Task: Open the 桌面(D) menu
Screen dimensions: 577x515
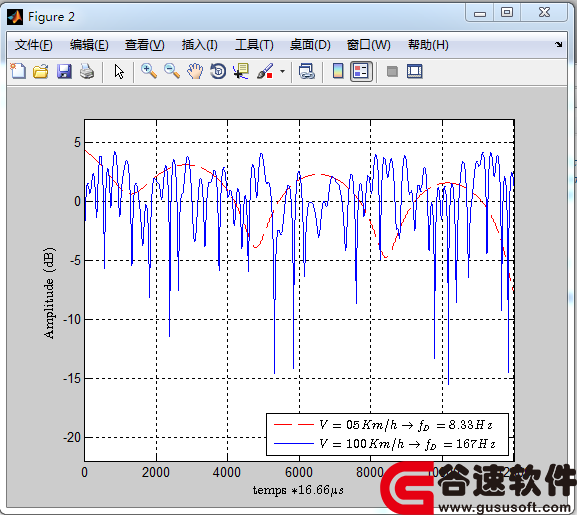Action: 310,45
